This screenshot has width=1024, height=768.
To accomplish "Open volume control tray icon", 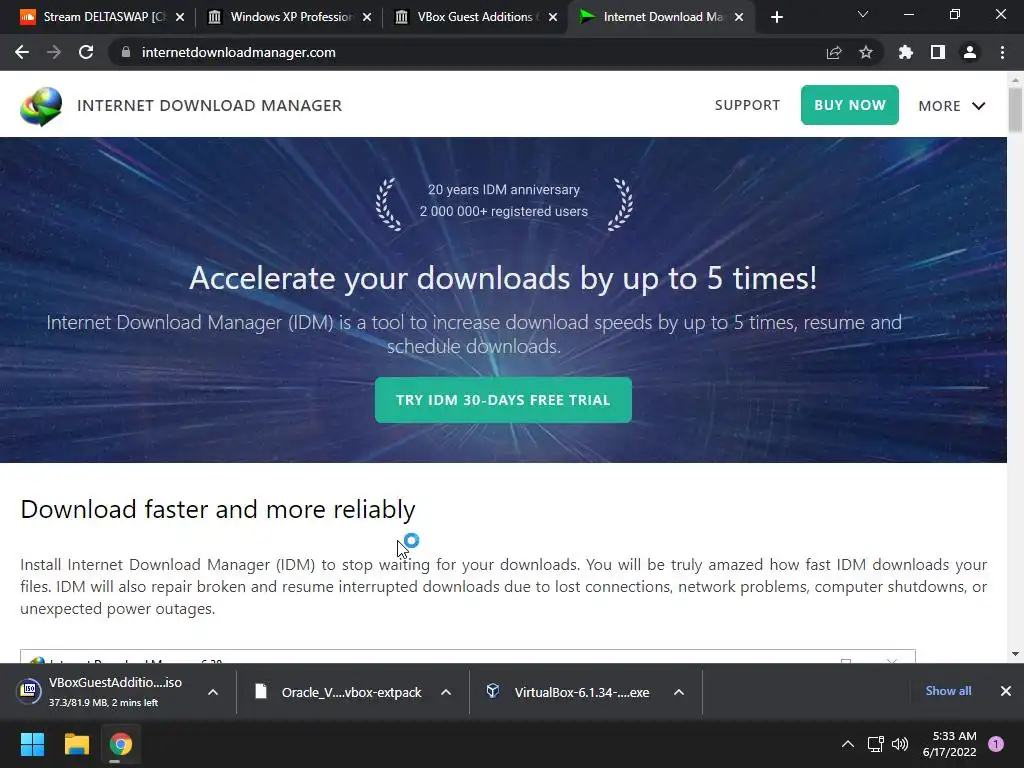I will (x=900, y=744).
